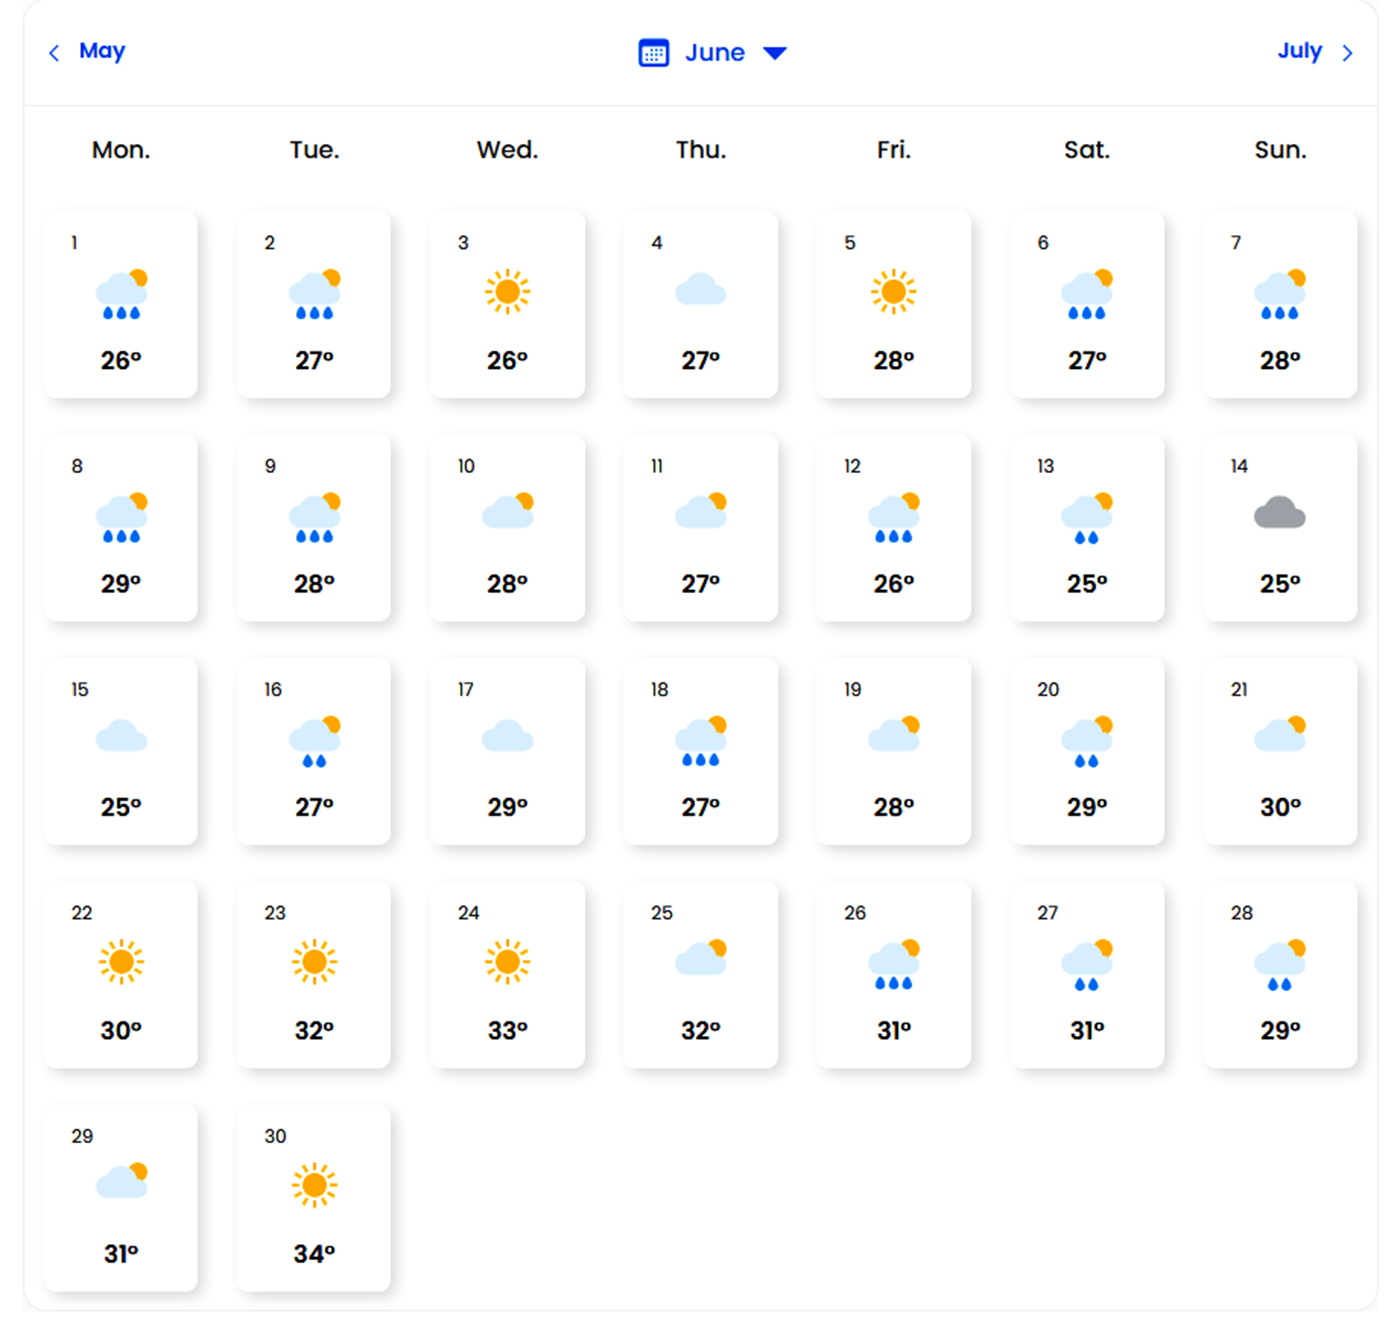Screen dimensions: 1400x1319
Task: Open the June month selector label
Action: (714, 53)
